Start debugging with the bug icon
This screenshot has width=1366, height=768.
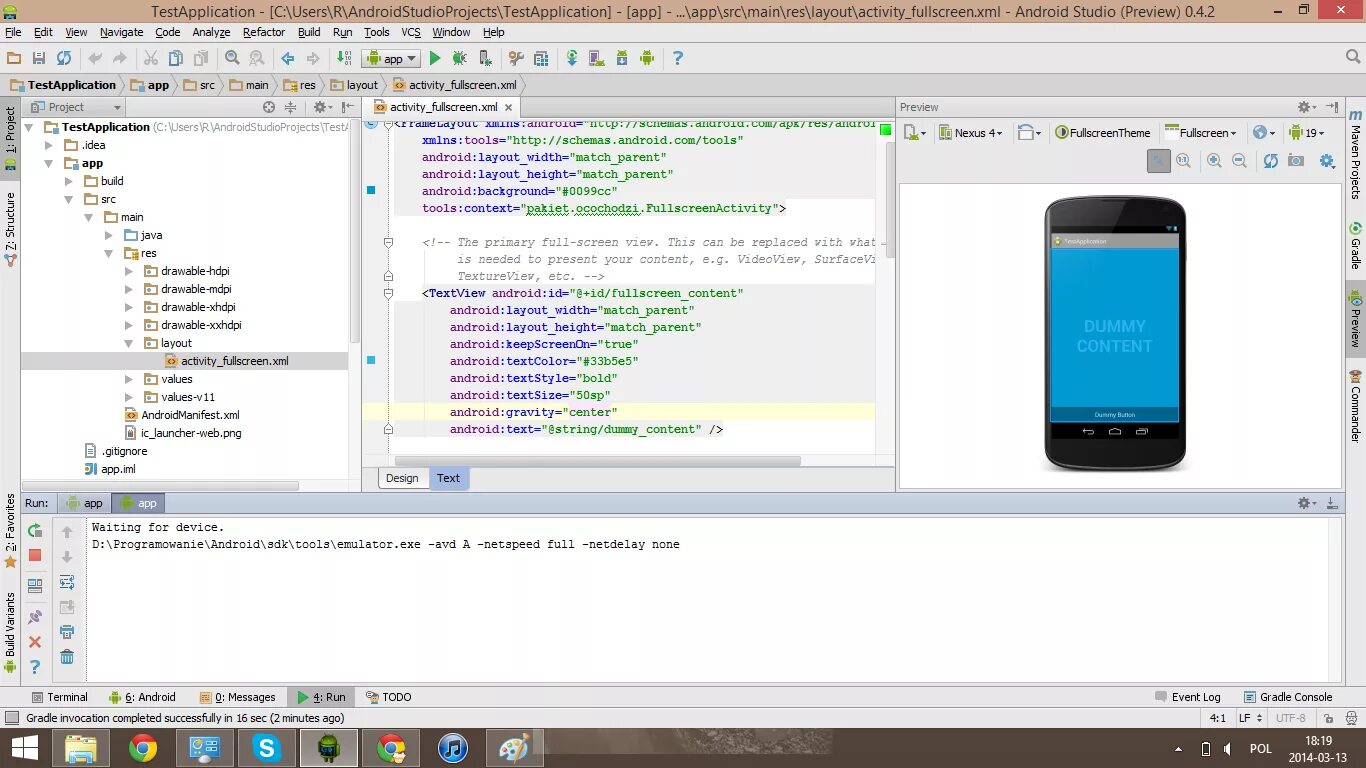pyautogui.click(x=460, y=59)
